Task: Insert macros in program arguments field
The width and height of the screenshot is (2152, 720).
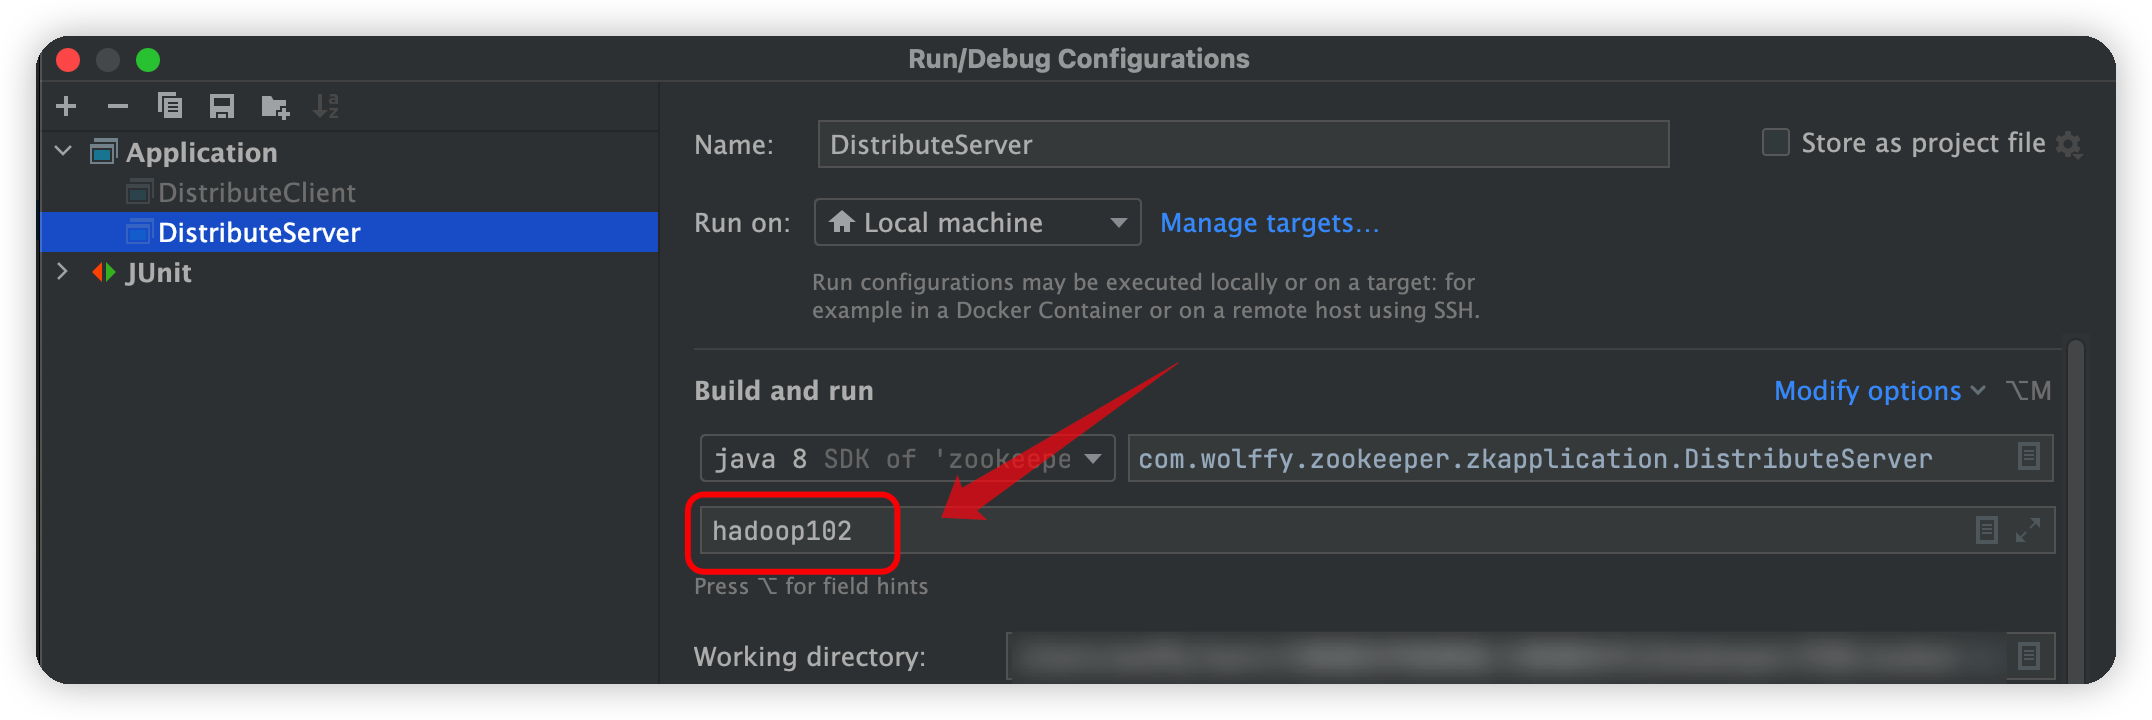Action: (1987, 530)
